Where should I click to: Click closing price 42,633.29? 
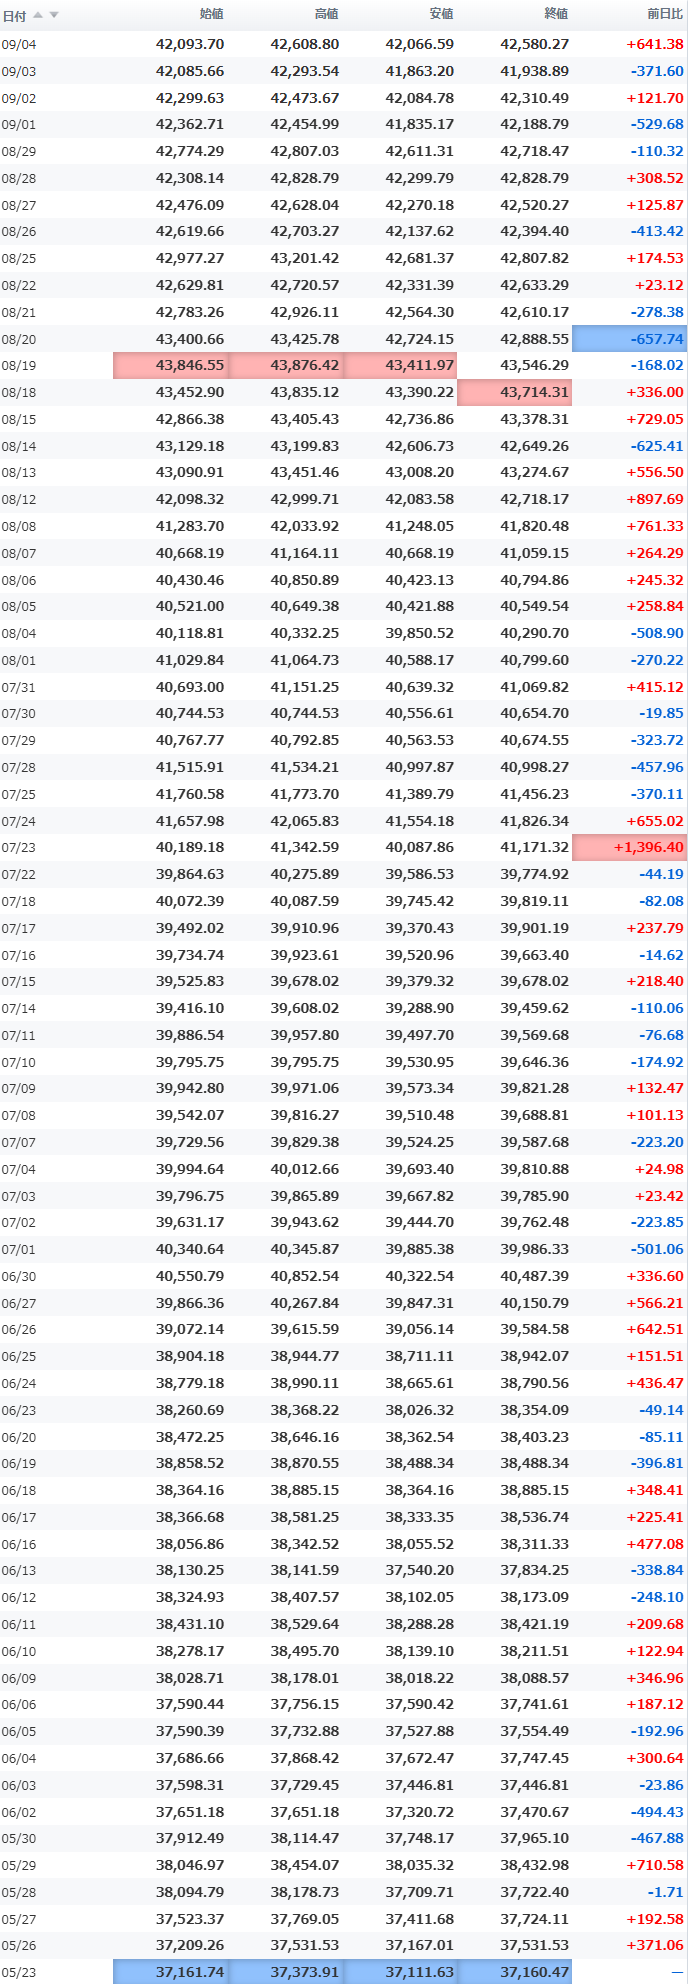535,286
